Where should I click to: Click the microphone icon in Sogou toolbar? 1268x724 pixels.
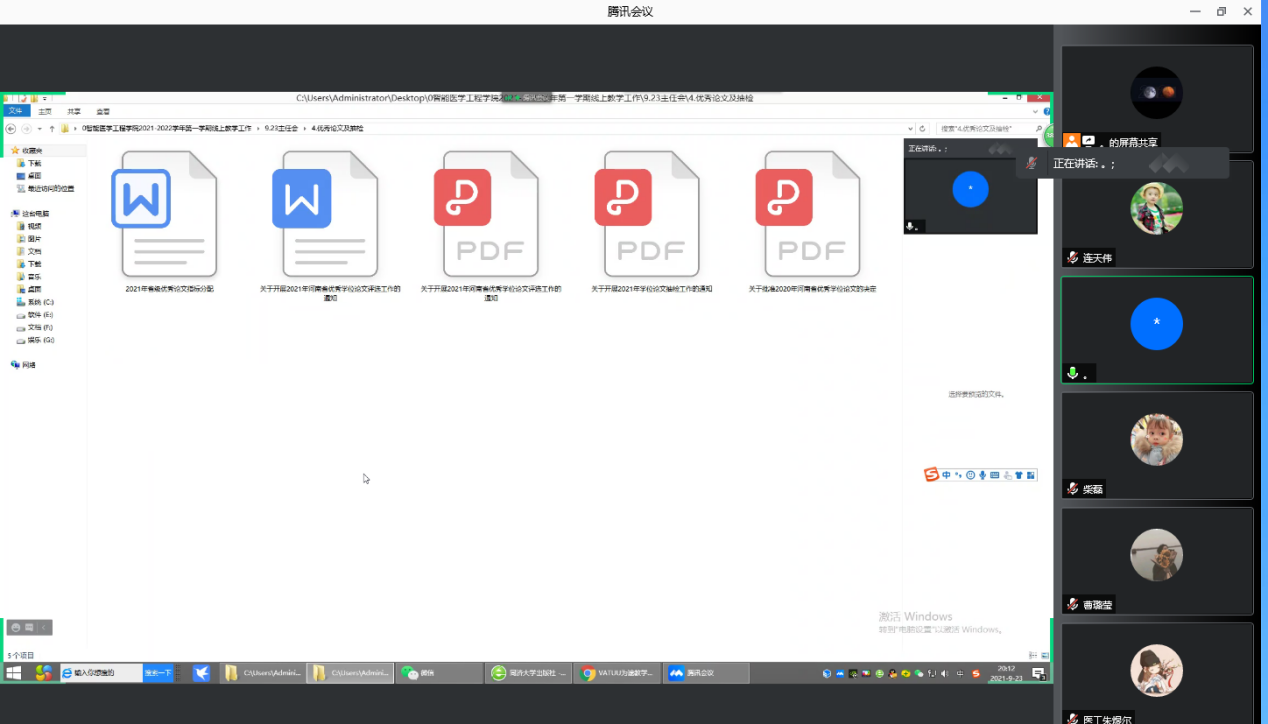tap(983, 475)
